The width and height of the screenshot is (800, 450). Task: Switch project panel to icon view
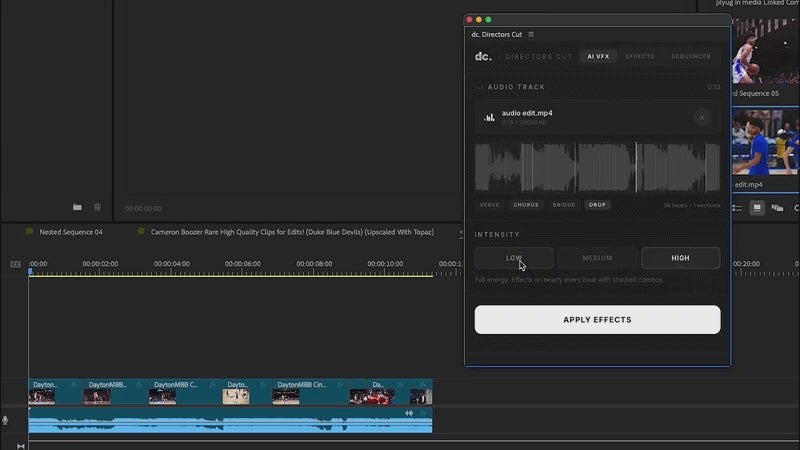pos(758,207)
